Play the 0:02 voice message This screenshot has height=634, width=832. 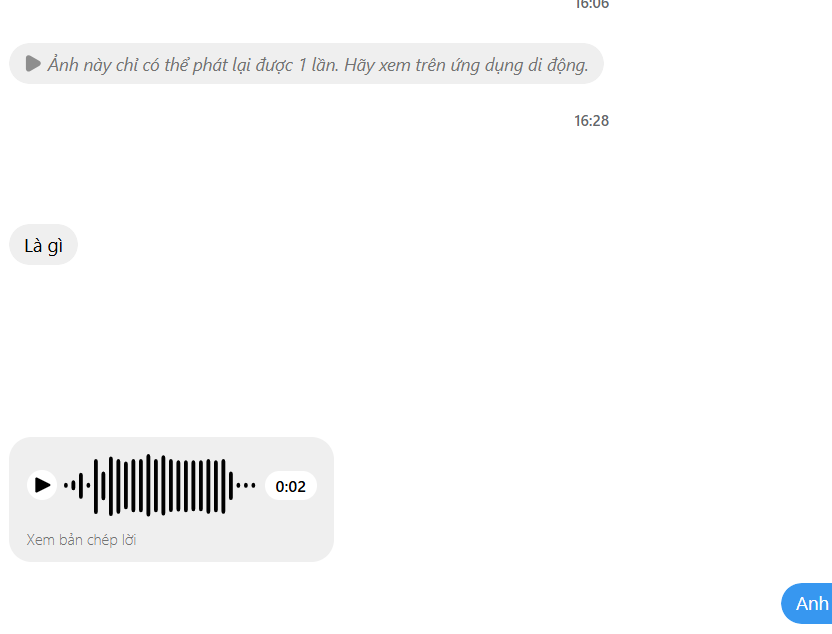[42, 485]
